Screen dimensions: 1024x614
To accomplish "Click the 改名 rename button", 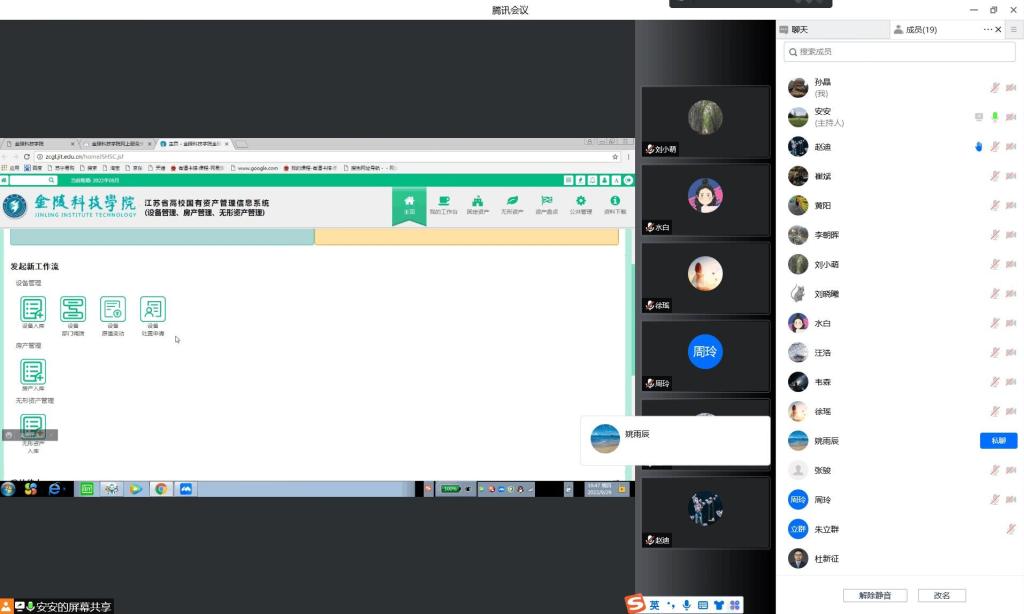I will [x=941, y=595].
